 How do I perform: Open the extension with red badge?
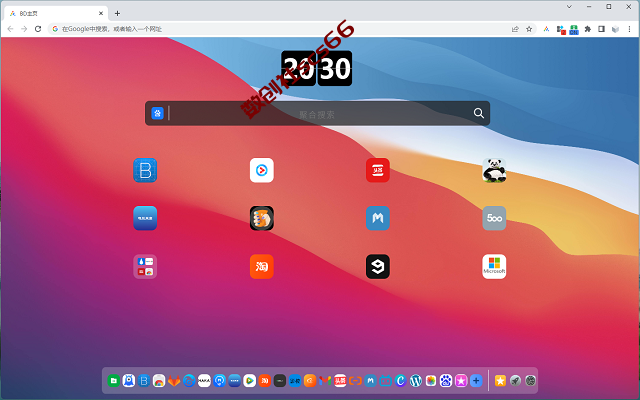561,29
